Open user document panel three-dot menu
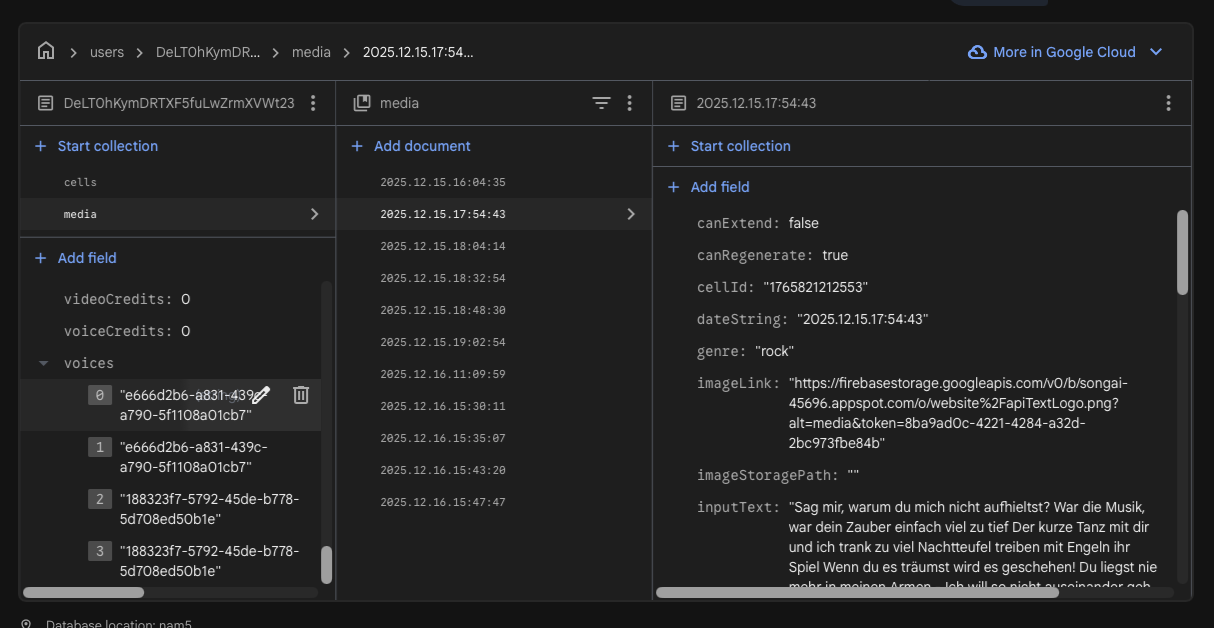This screenshot has height=628, width=1214. point(313,103)
